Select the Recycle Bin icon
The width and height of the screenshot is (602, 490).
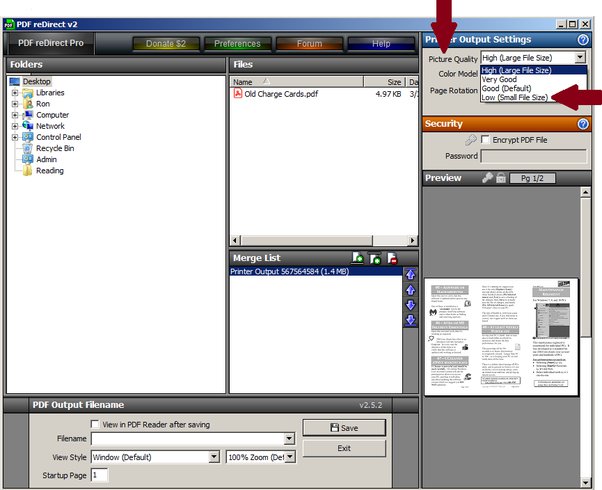click(28, 148)
